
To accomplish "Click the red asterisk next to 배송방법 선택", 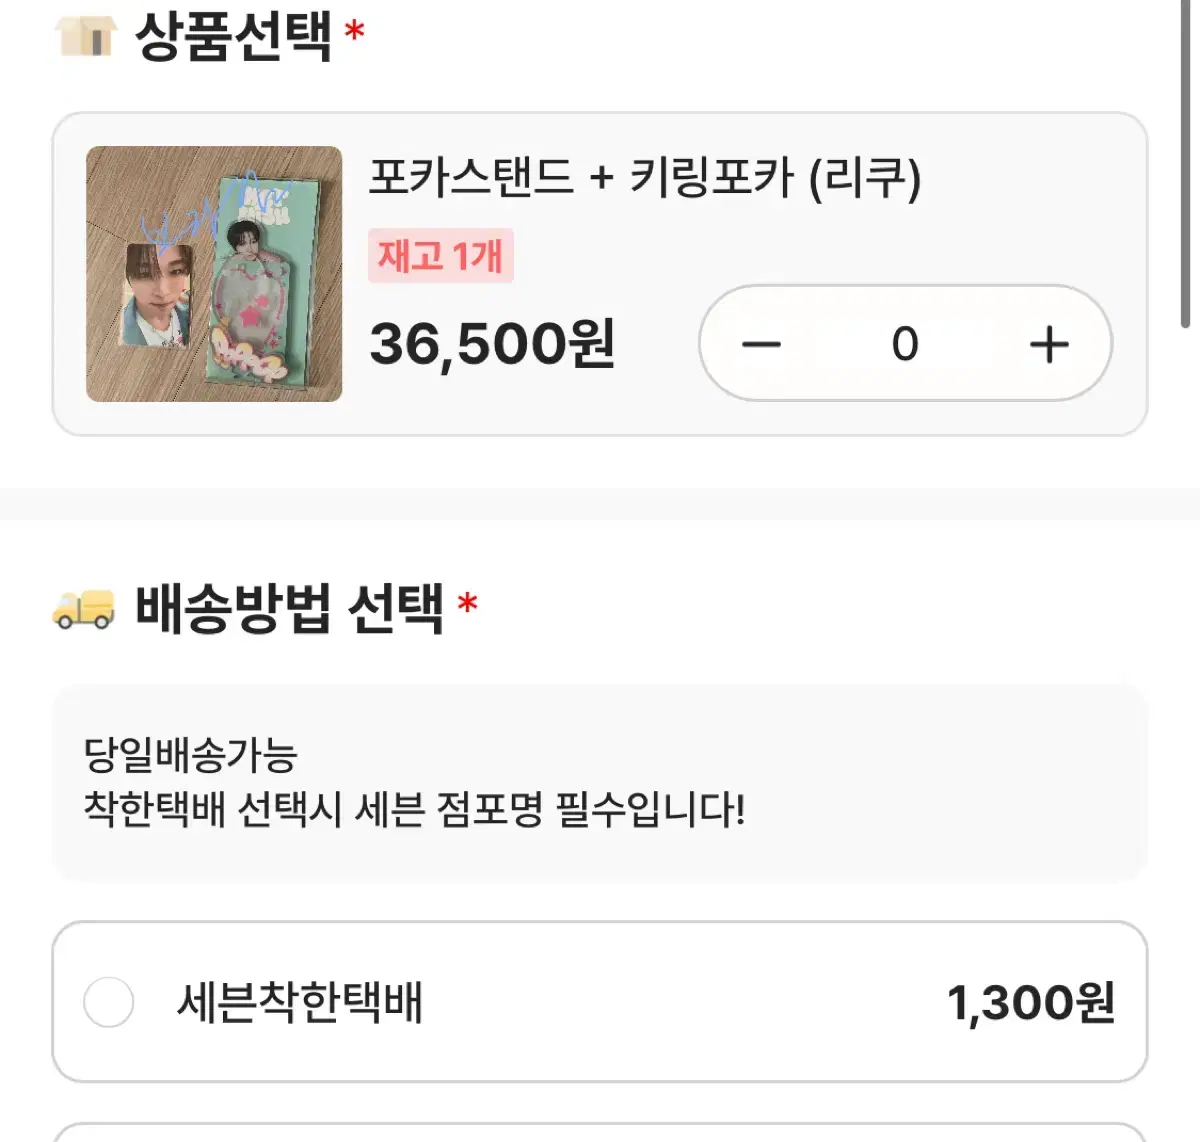I will [467, 604].
